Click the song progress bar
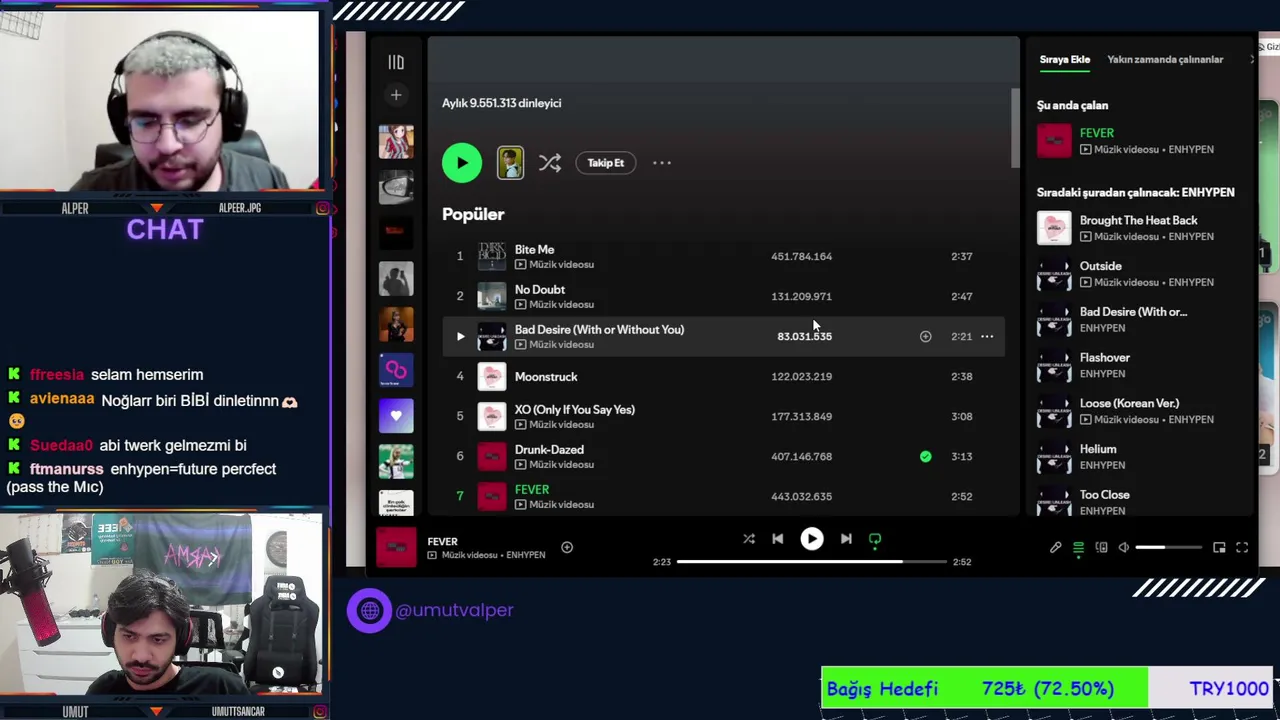The image size is (1280, 720). pos(811,562)
